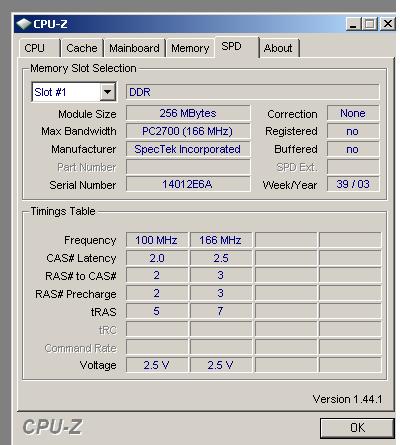Switch to the CPU tab
Screen dimensions: 400x445
tap(35, 48)
